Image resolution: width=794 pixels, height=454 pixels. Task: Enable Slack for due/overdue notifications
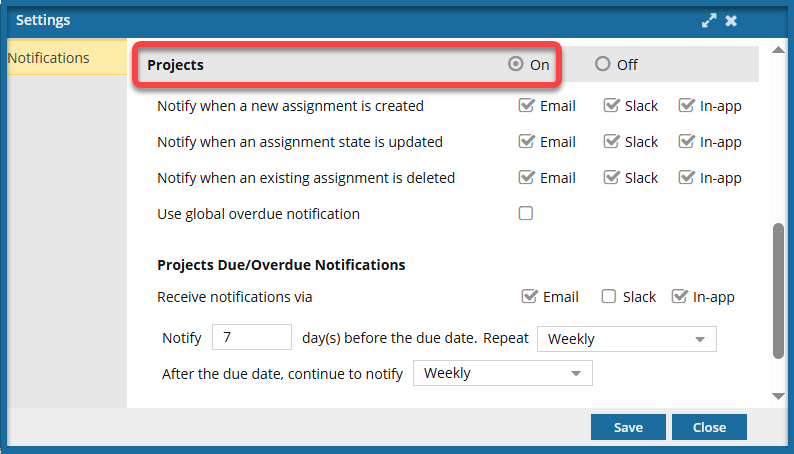pos(609,297)
